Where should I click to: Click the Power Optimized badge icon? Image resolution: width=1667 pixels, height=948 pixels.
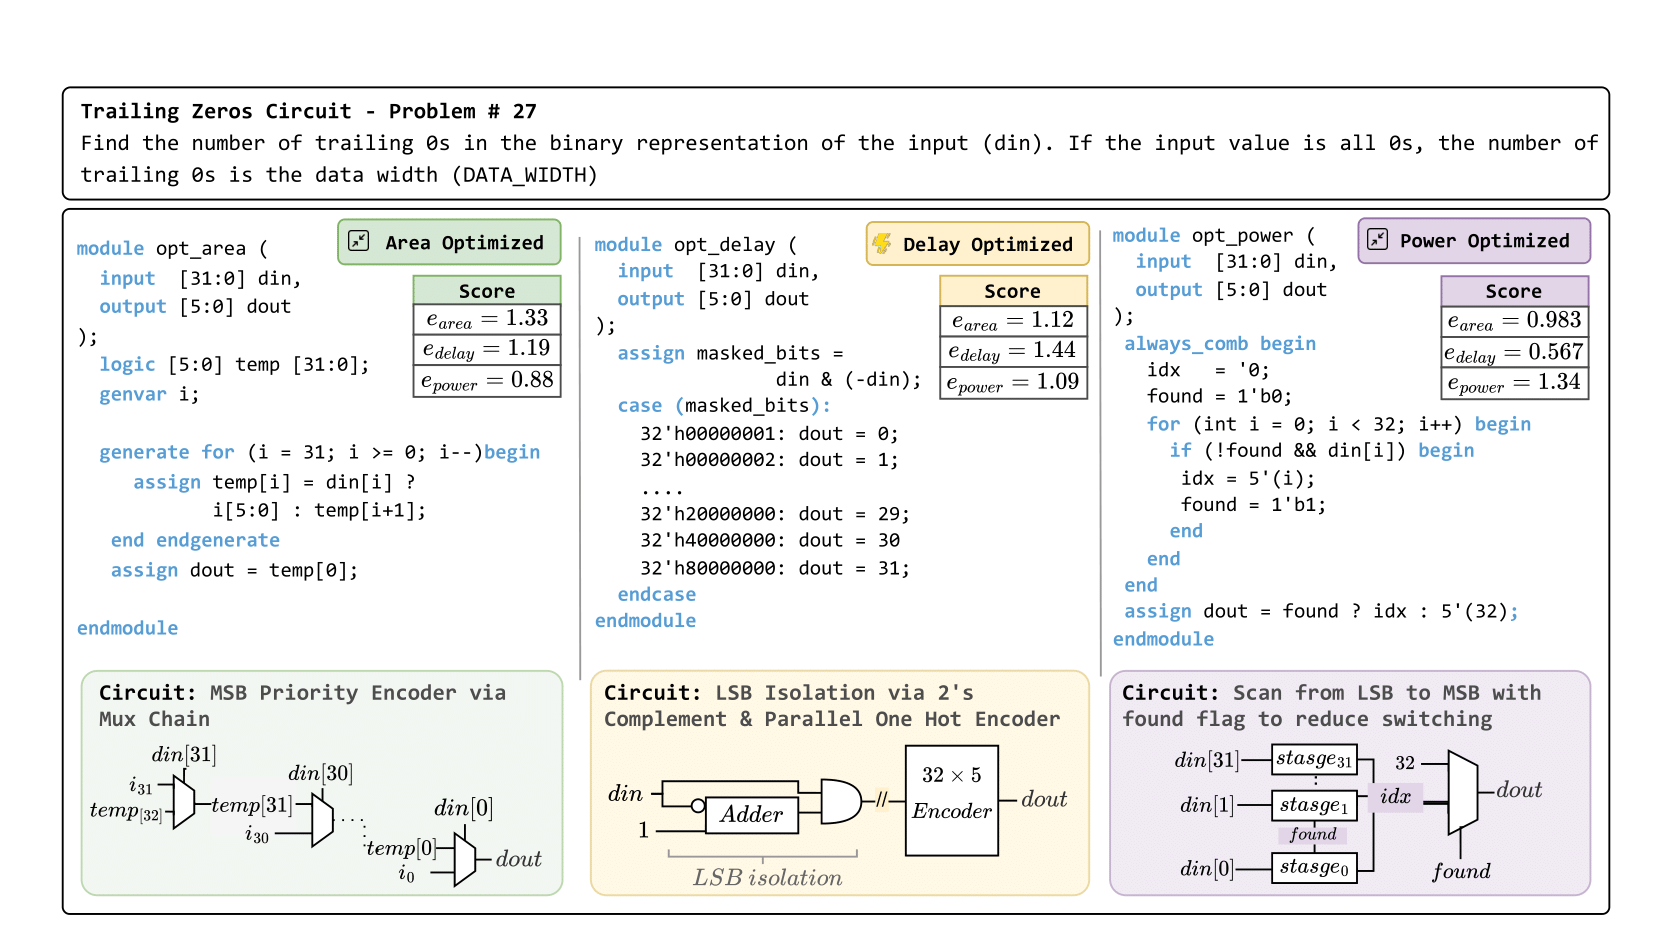[1378, 239]
